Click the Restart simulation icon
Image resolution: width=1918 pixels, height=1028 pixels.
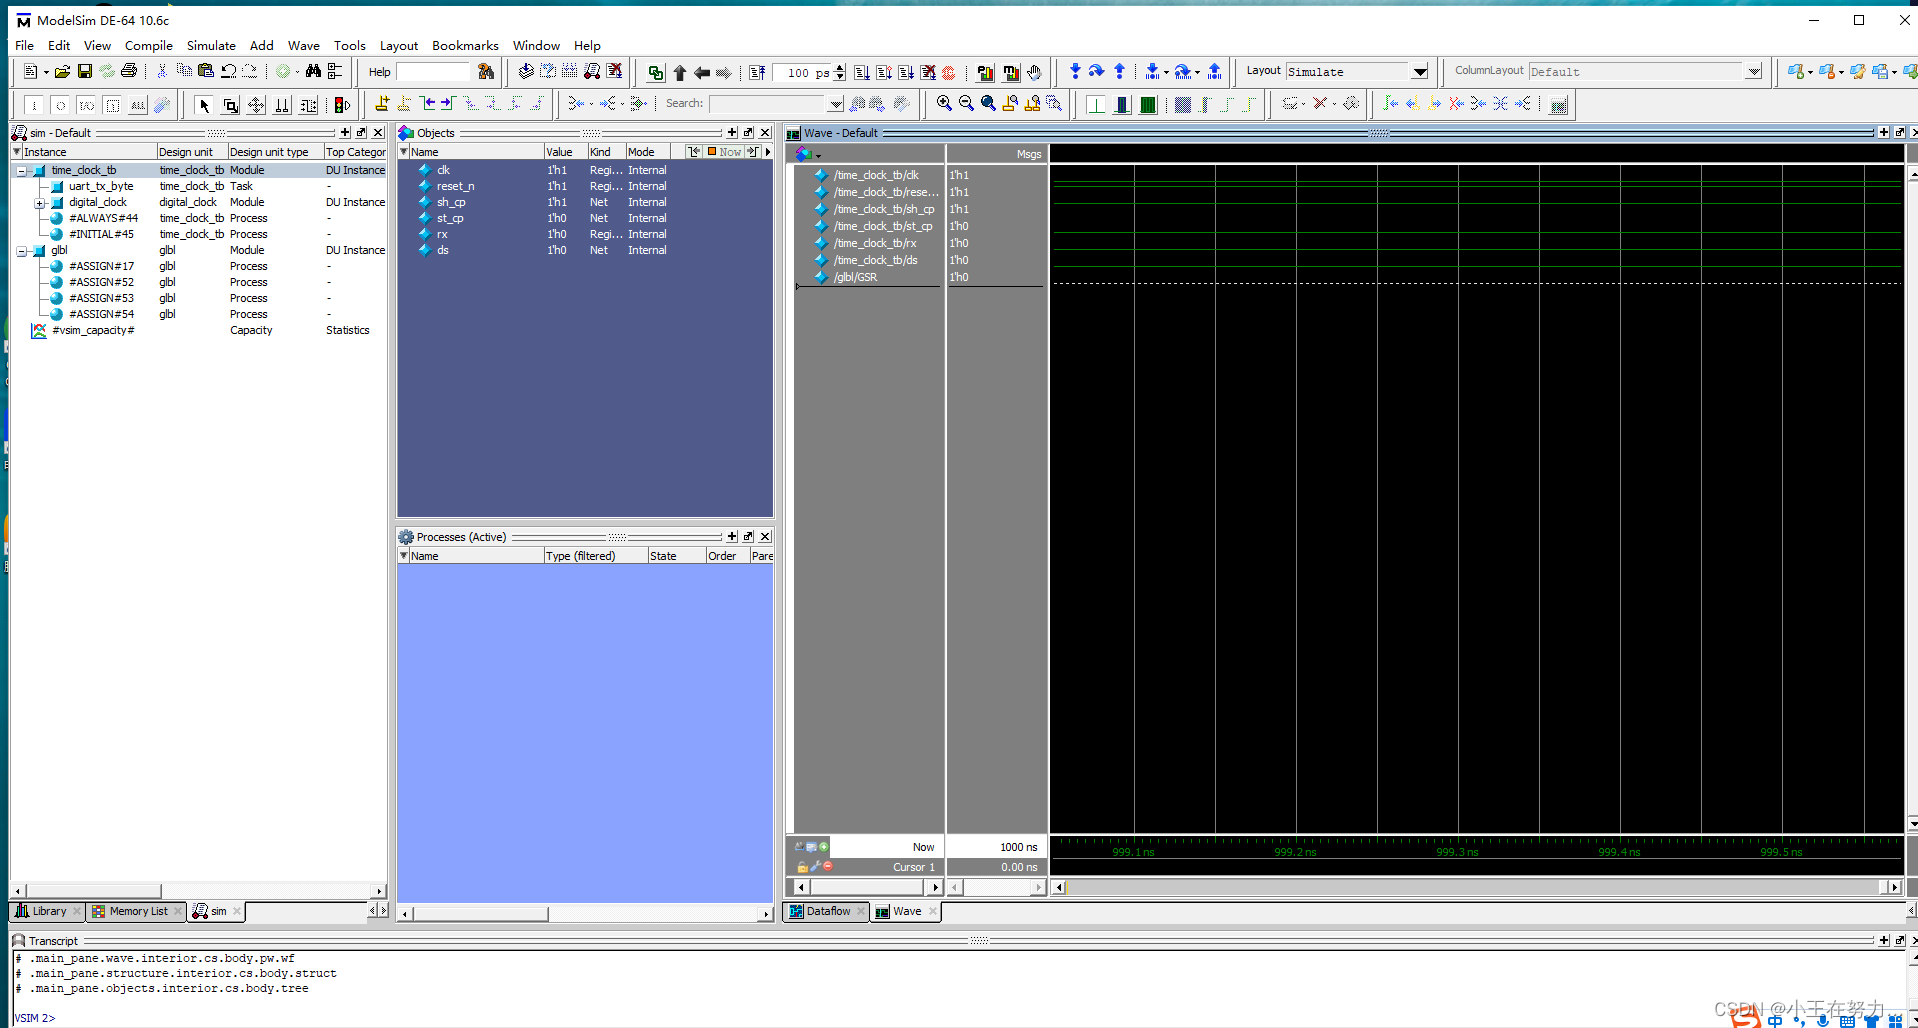click(757, 72)
